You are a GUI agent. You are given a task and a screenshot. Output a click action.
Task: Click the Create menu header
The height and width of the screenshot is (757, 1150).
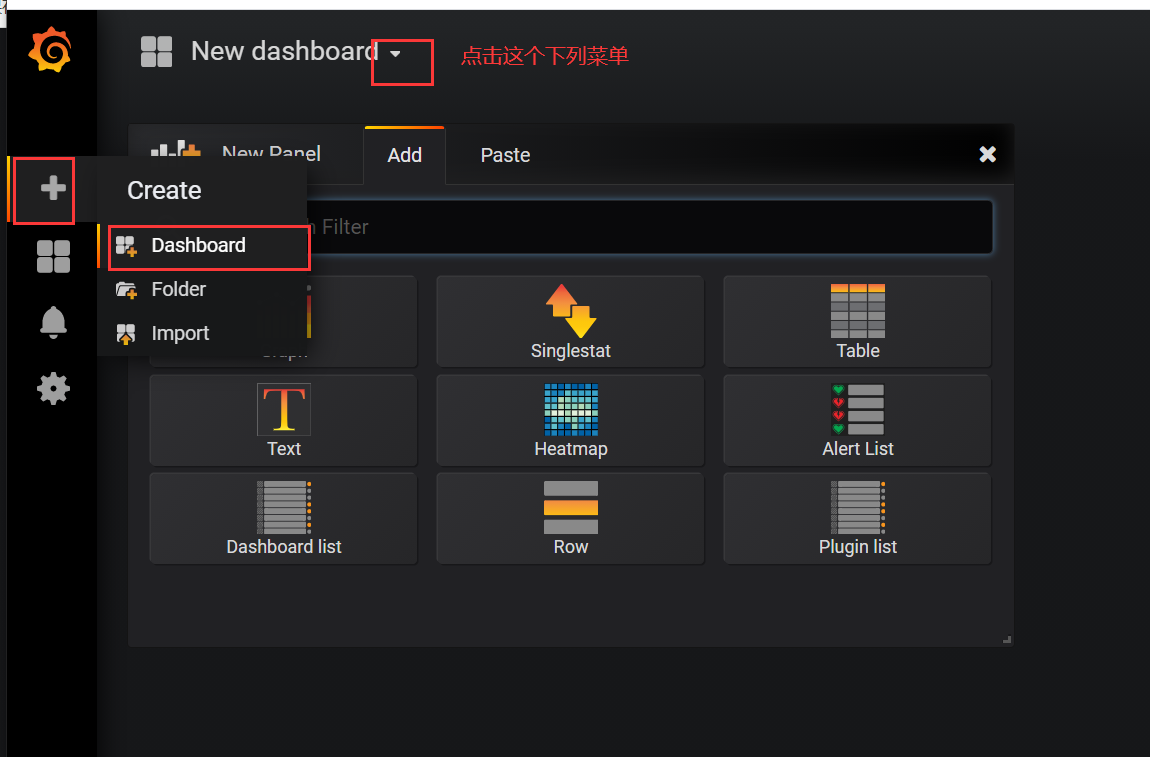click(x=164, y=191)
